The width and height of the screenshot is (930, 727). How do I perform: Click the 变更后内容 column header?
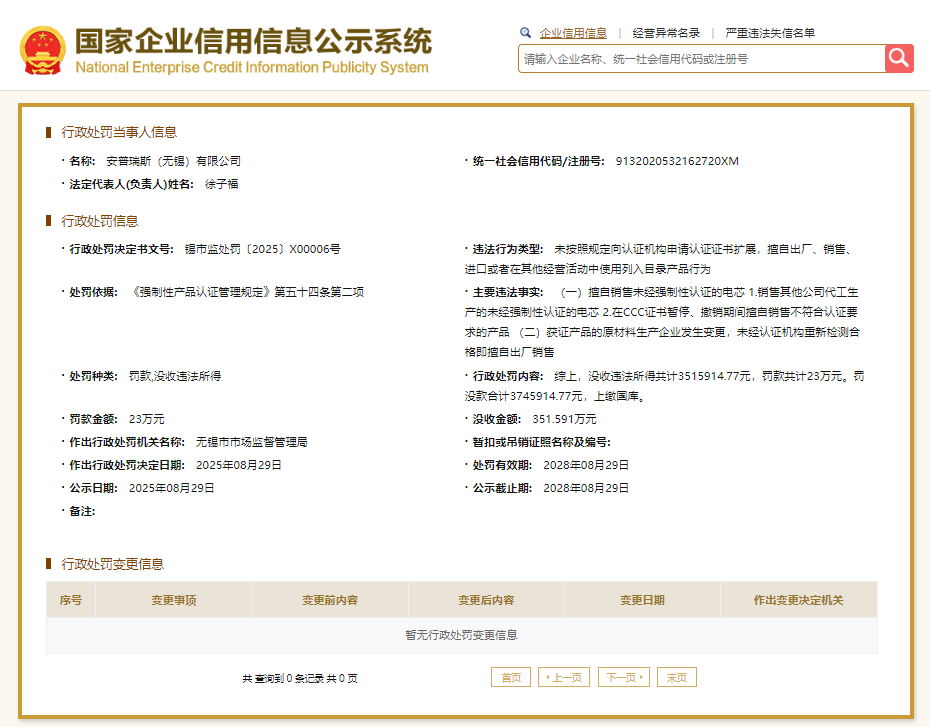pos(486,600)
